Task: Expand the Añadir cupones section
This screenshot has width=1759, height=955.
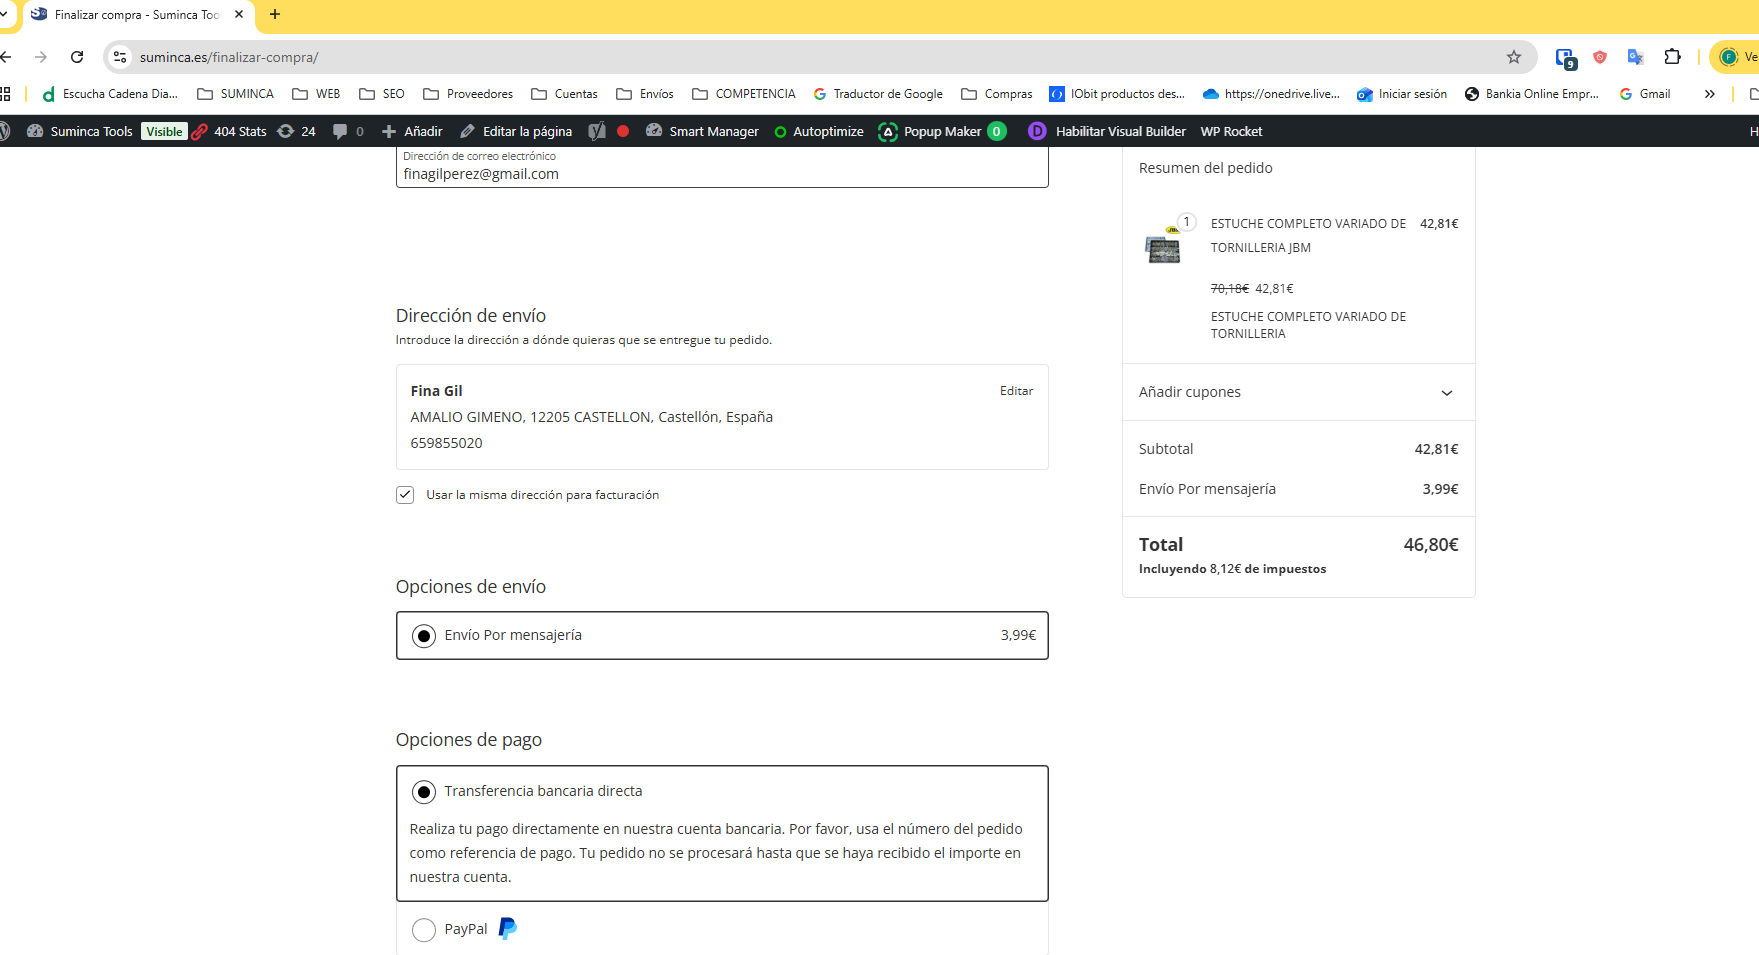Action: point(1446,392)
